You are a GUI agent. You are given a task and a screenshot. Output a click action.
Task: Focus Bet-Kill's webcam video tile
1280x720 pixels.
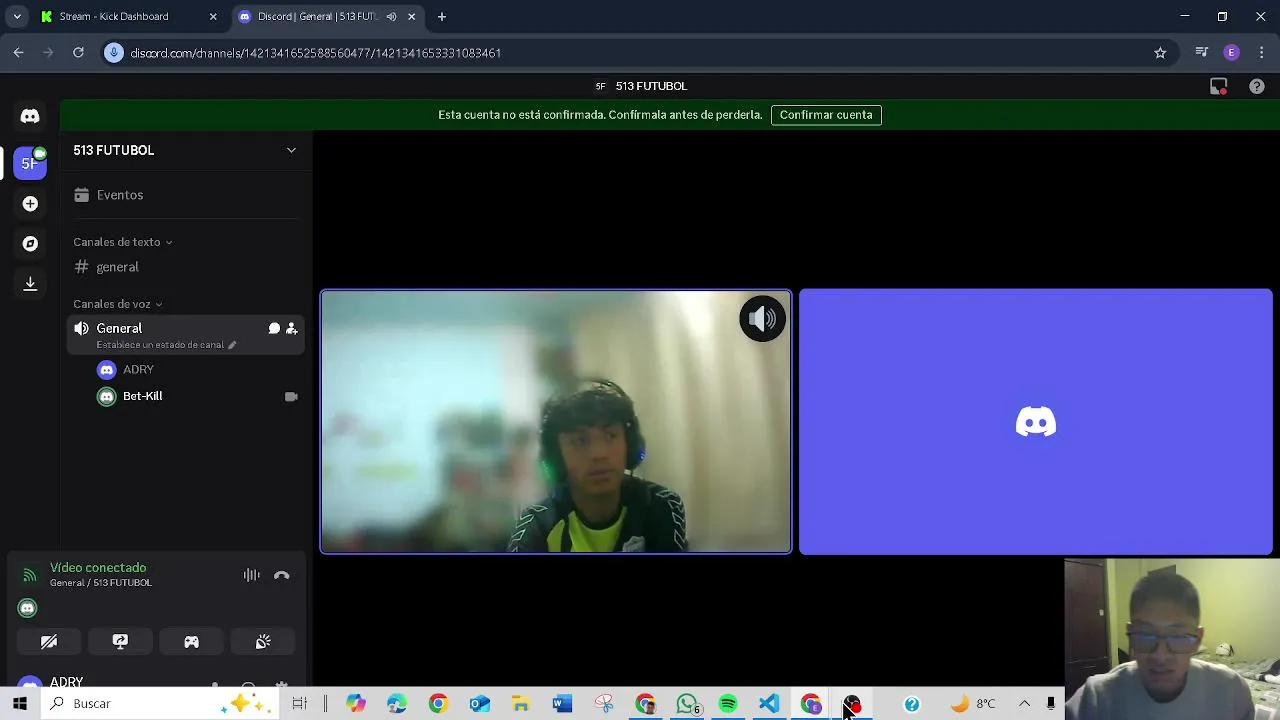coord(556,421)
